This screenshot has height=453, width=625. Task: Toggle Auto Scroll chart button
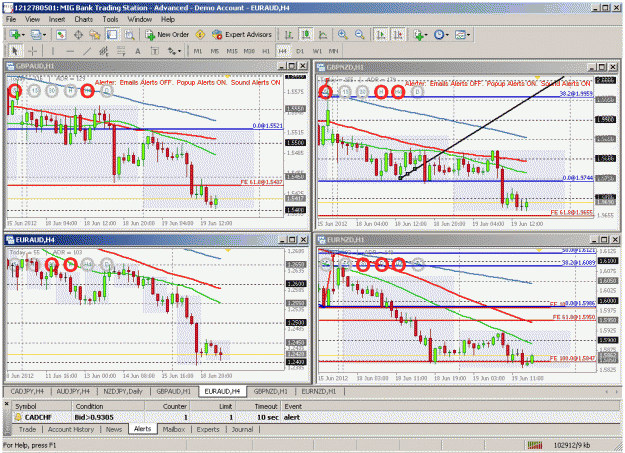(381, 35)
